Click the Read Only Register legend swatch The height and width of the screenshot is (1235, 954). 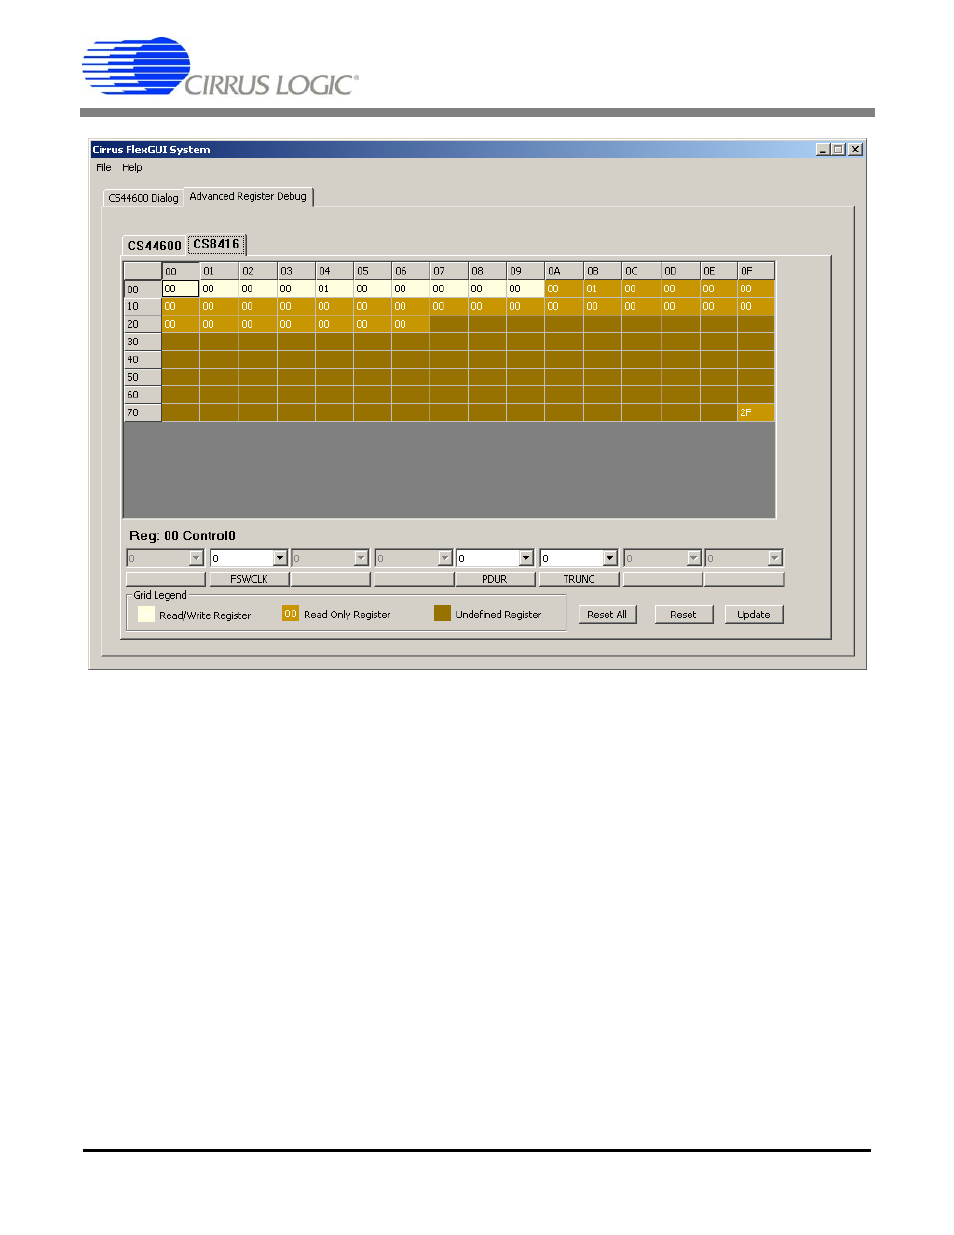point(290,614)
